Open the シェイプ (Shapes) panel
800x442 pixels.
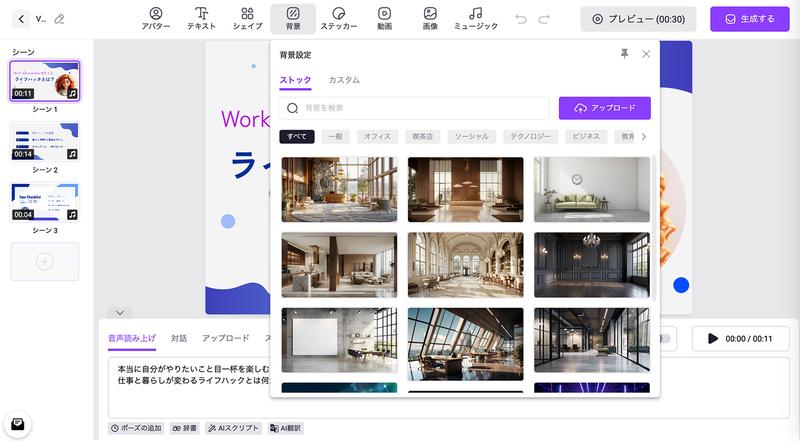click(x=247, y=18)
